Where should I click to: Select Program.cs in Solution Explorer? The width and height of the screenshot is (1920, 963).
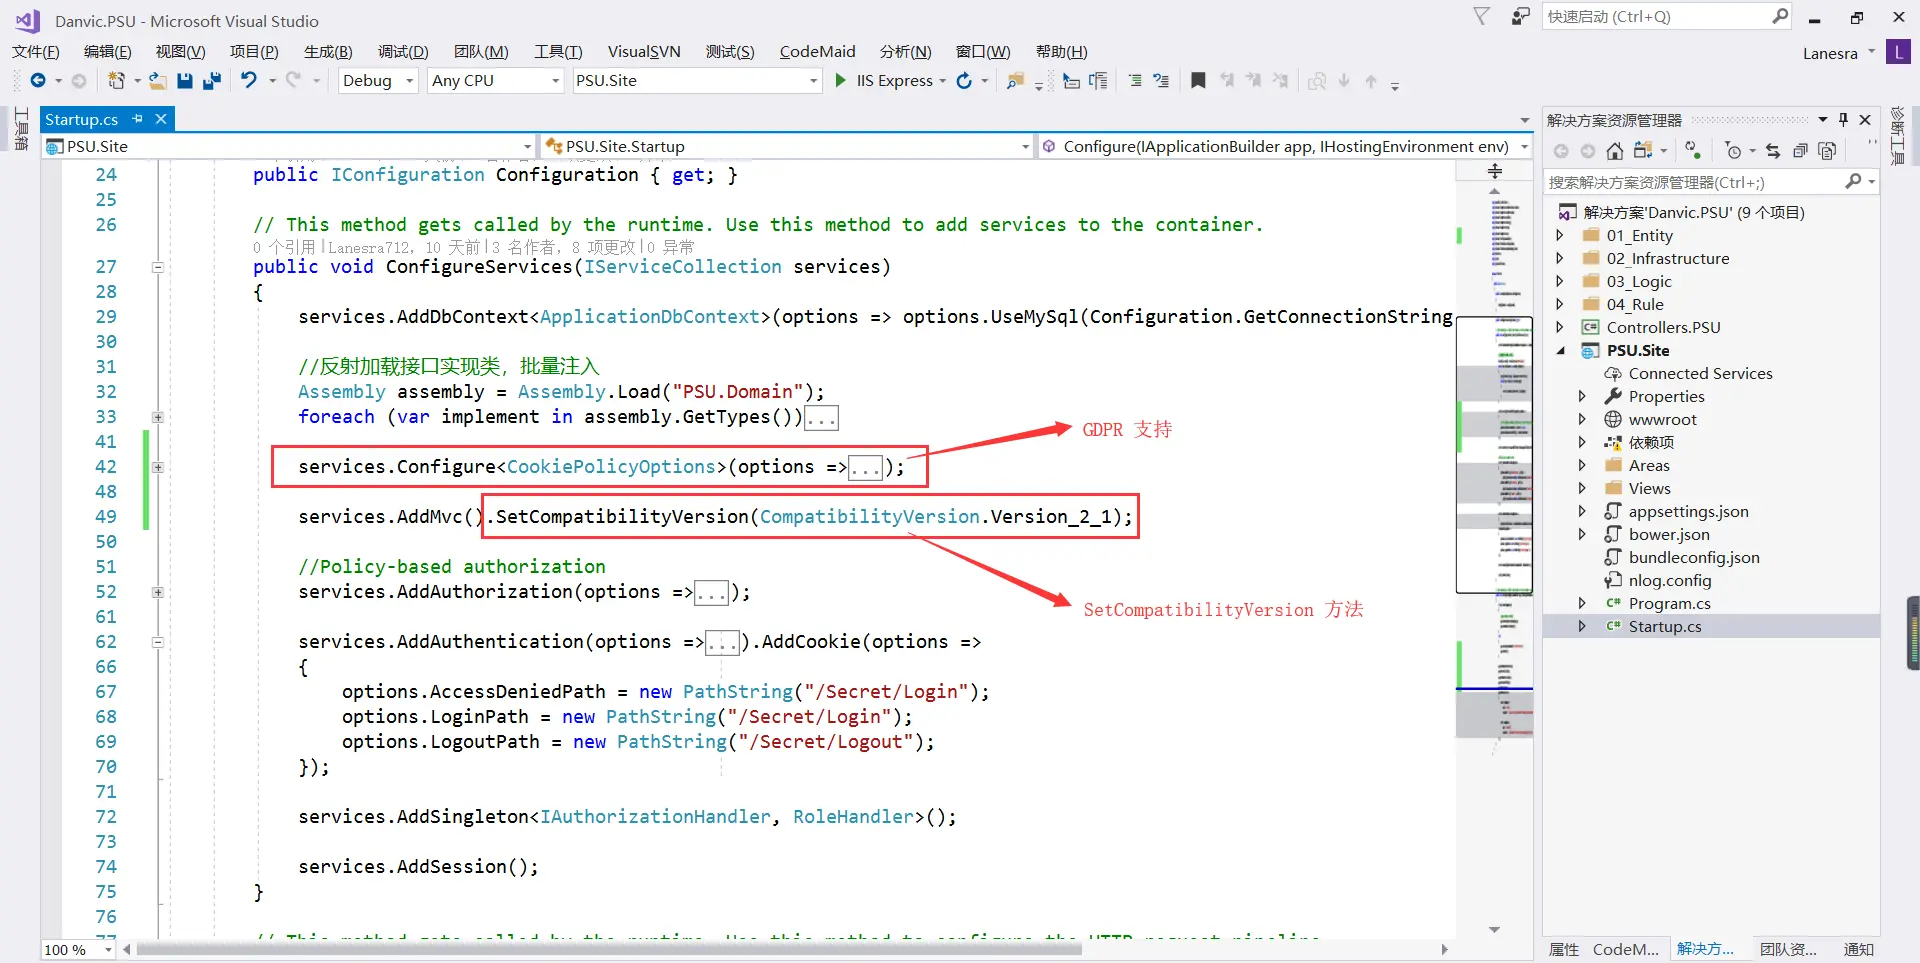1670,603
